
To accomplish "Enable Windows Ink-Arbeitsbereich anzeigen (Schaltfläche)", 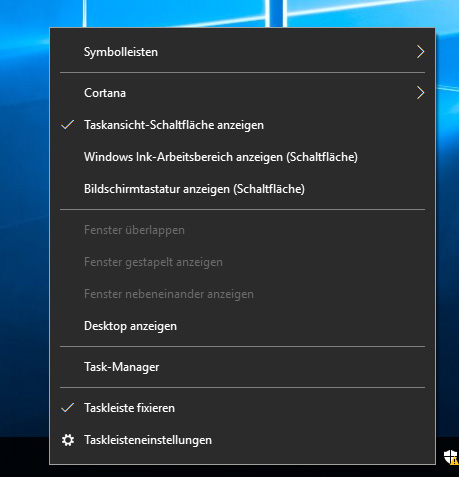I will (242, 157).
